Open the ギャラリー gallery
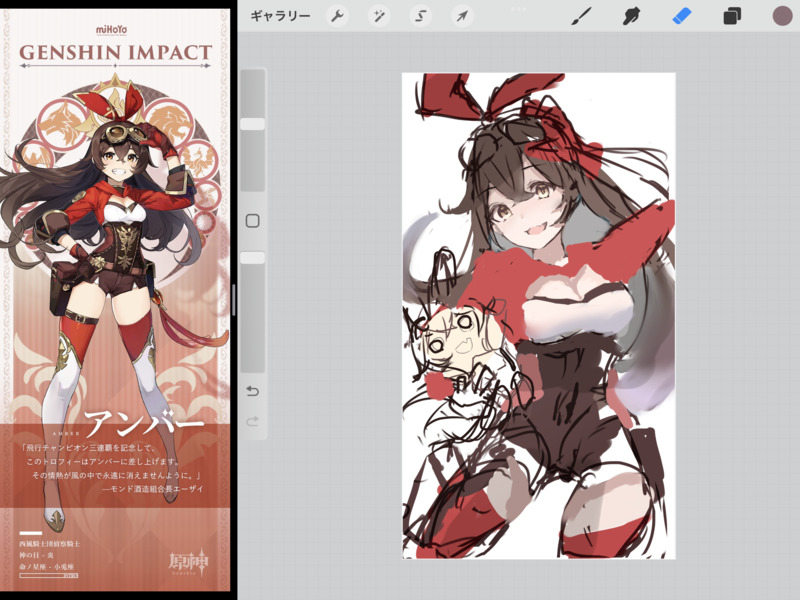The width and height of the screenshot is (800, 600). 280,16
